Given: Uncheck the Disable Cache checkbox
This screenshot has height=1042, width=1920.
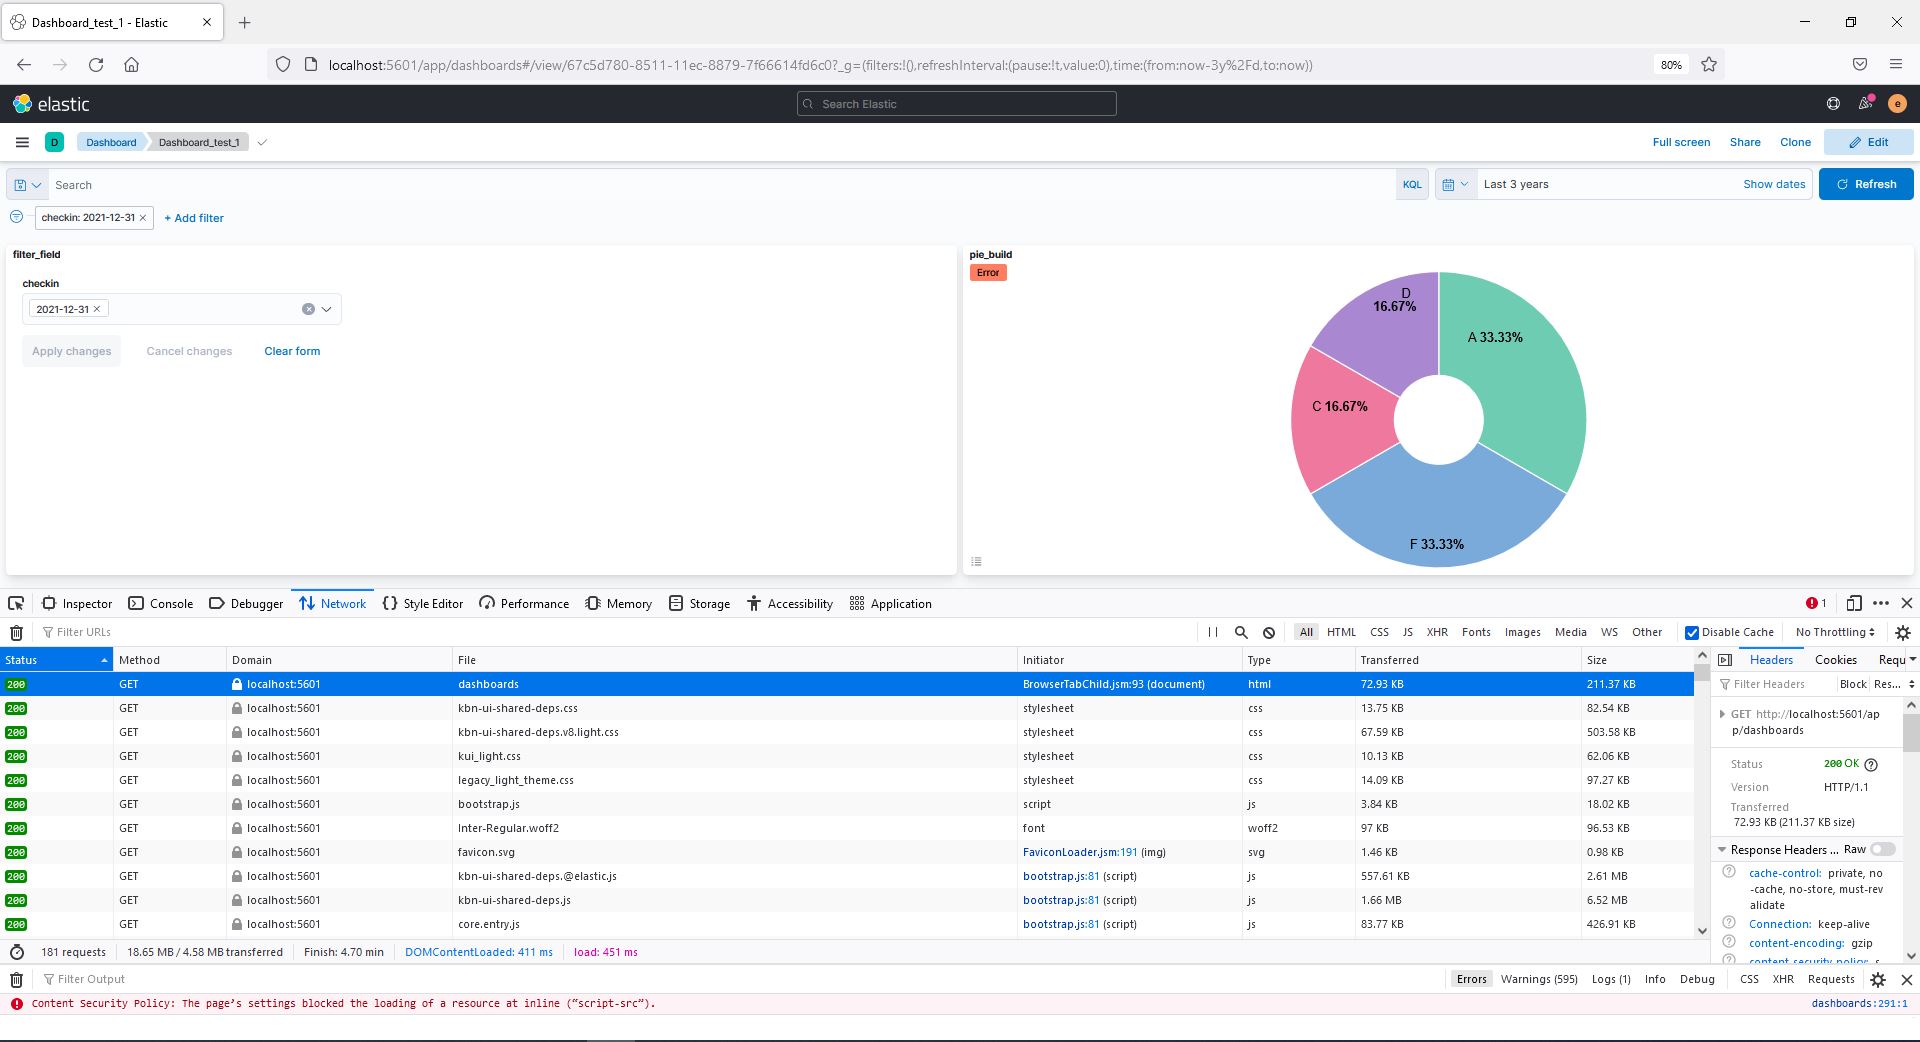Looking at the screenshot, I should point(1692,632).
